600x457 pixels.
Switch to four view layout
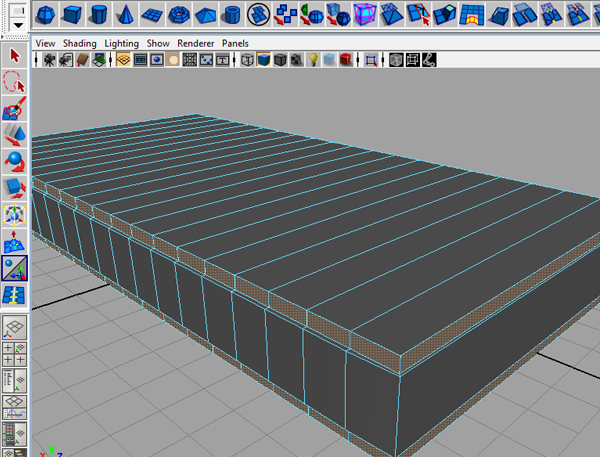[14, 353]
